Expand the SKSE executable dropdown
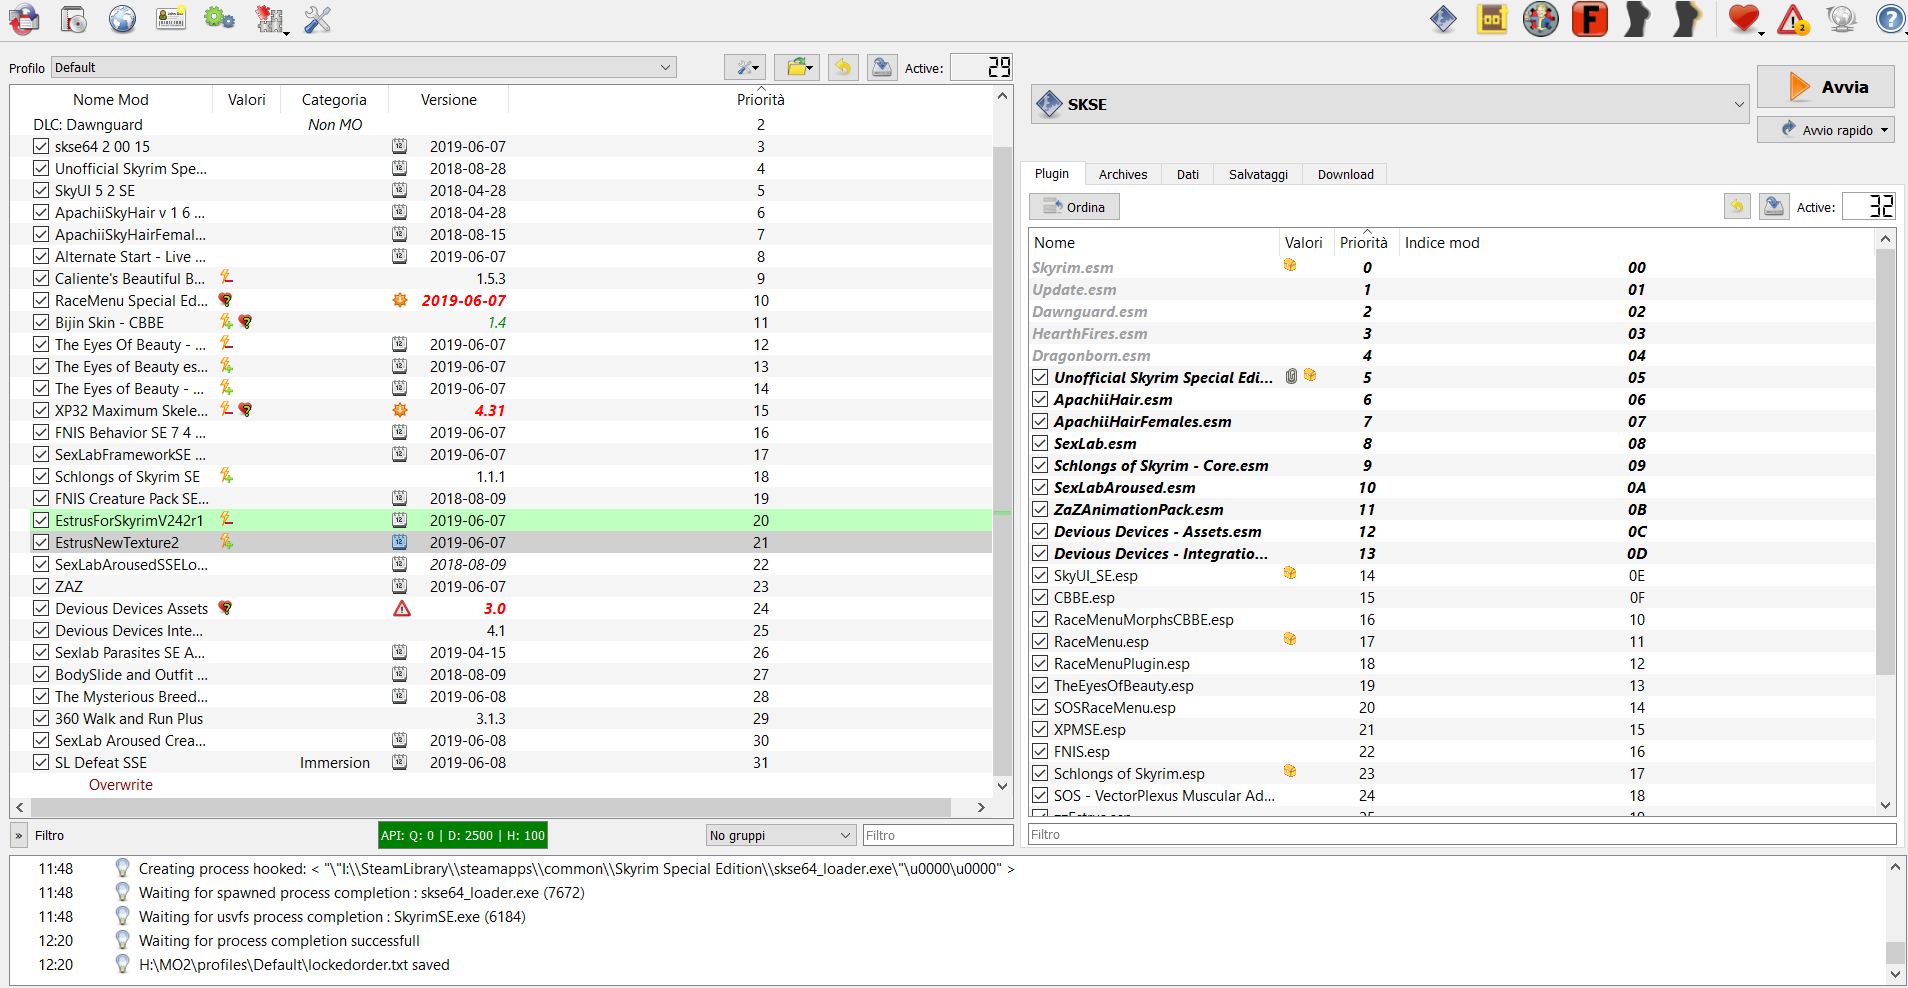The width and height of the screenshot is (1908, 988). pyautogui.click(x=1390, y=104)
